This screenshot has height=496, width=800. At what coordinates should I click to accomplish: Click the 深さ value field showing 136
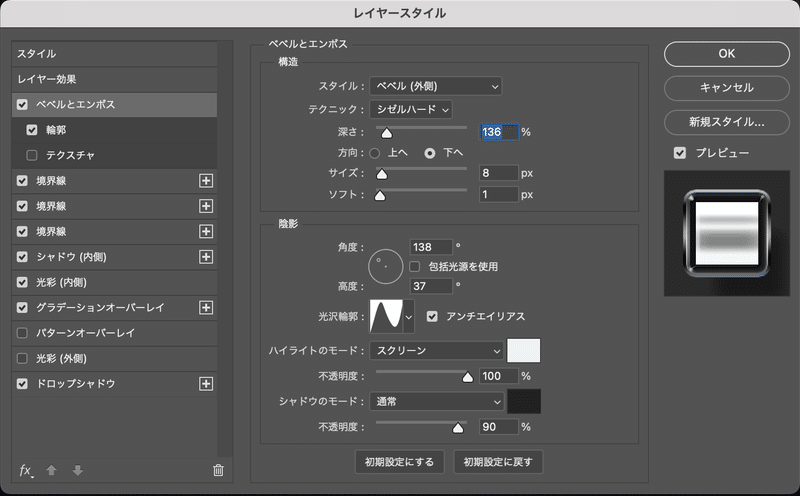pos(499,132)
